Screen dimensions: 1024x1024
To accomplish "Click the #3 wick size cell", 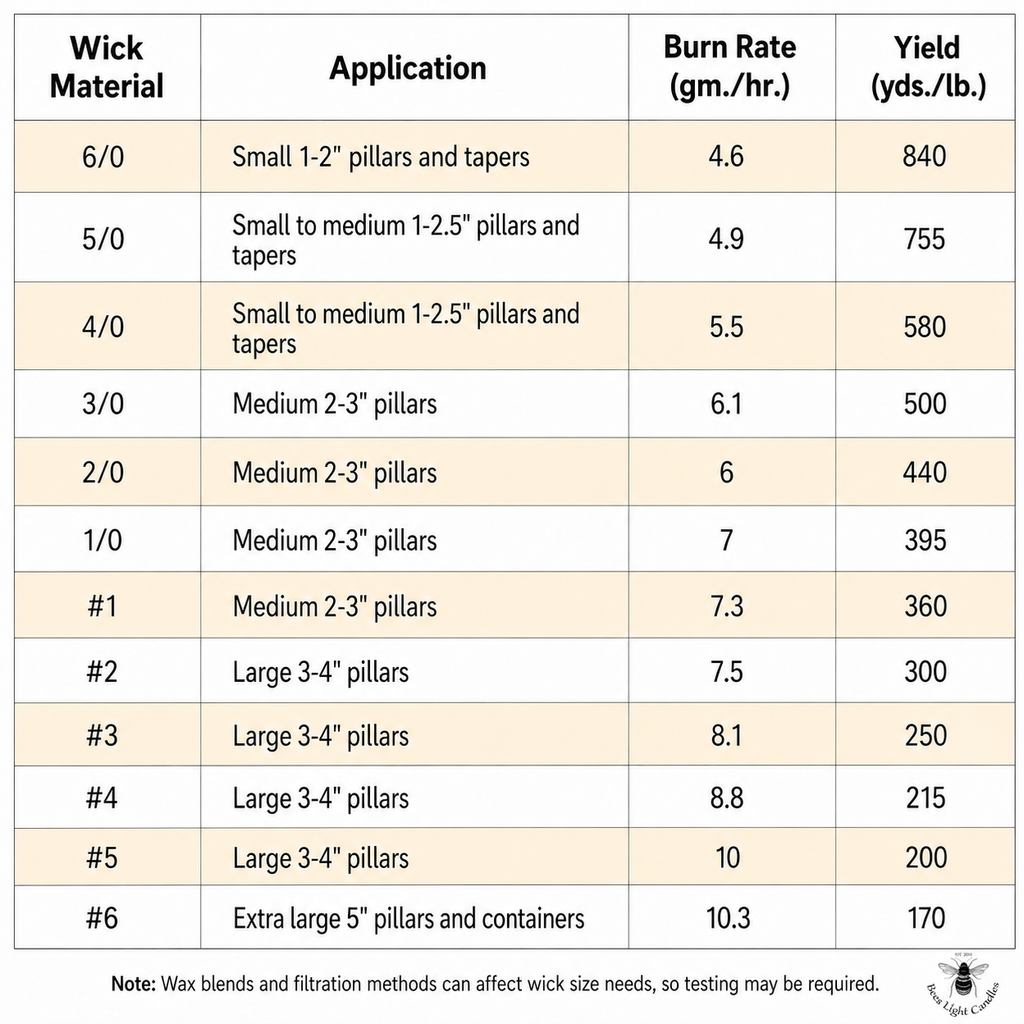I will pos(103,735).
